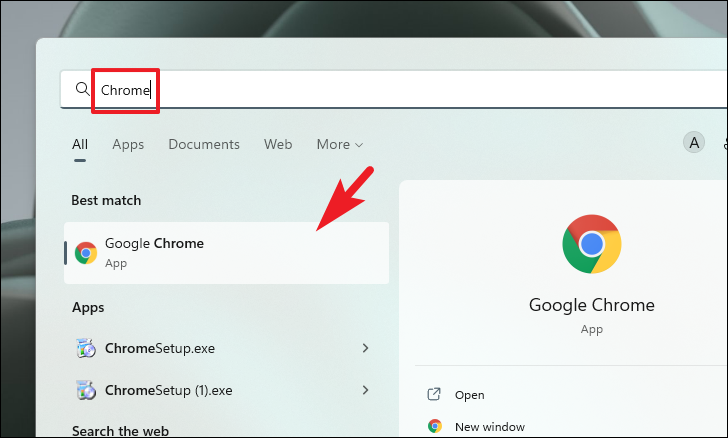The height and width of the screenshot is (438, 728).
Task: Click the Search the web heading
Action: (x=121, y=431)
